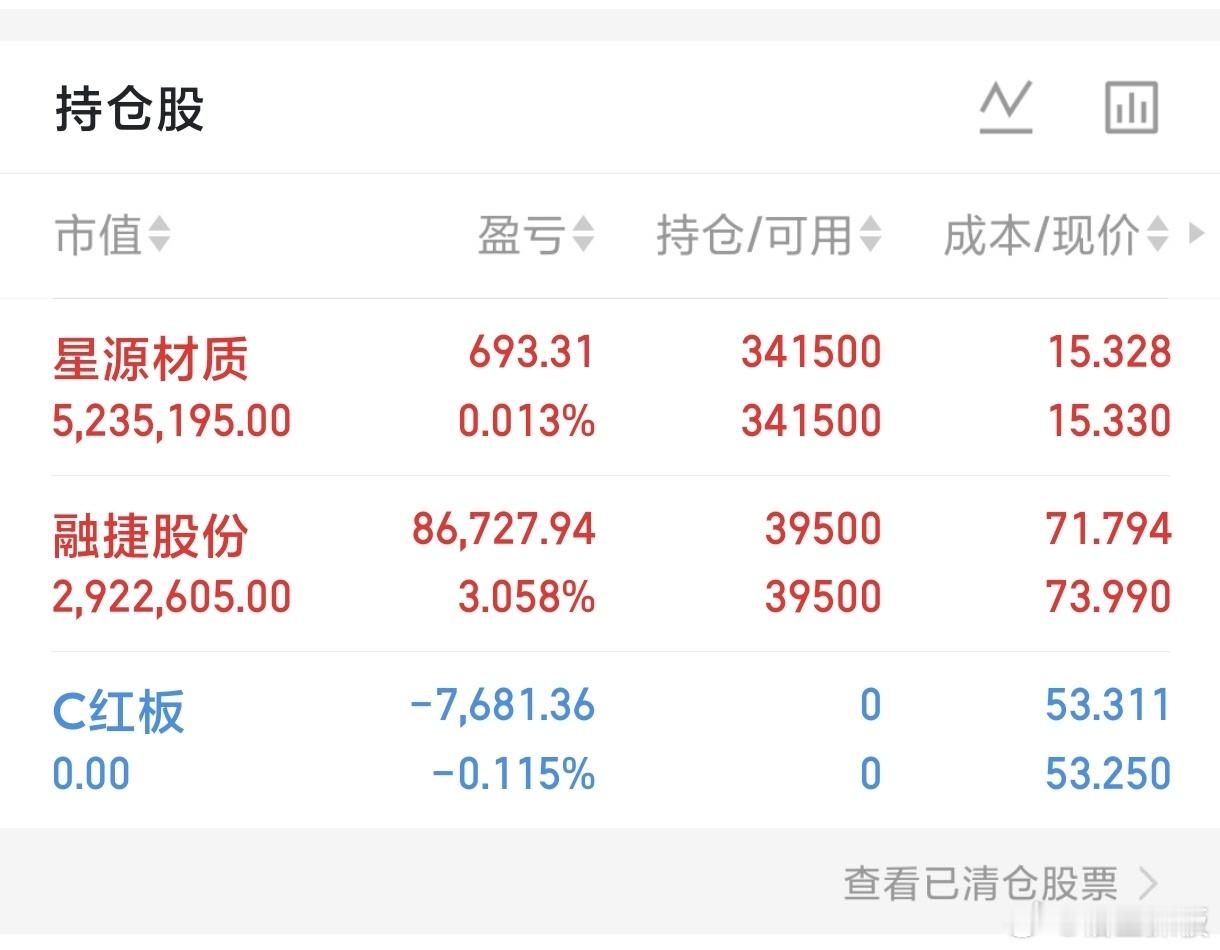Open the trend line chart view icon
The width and height of the screenshot is (1220, 950).
[1006, 105]
